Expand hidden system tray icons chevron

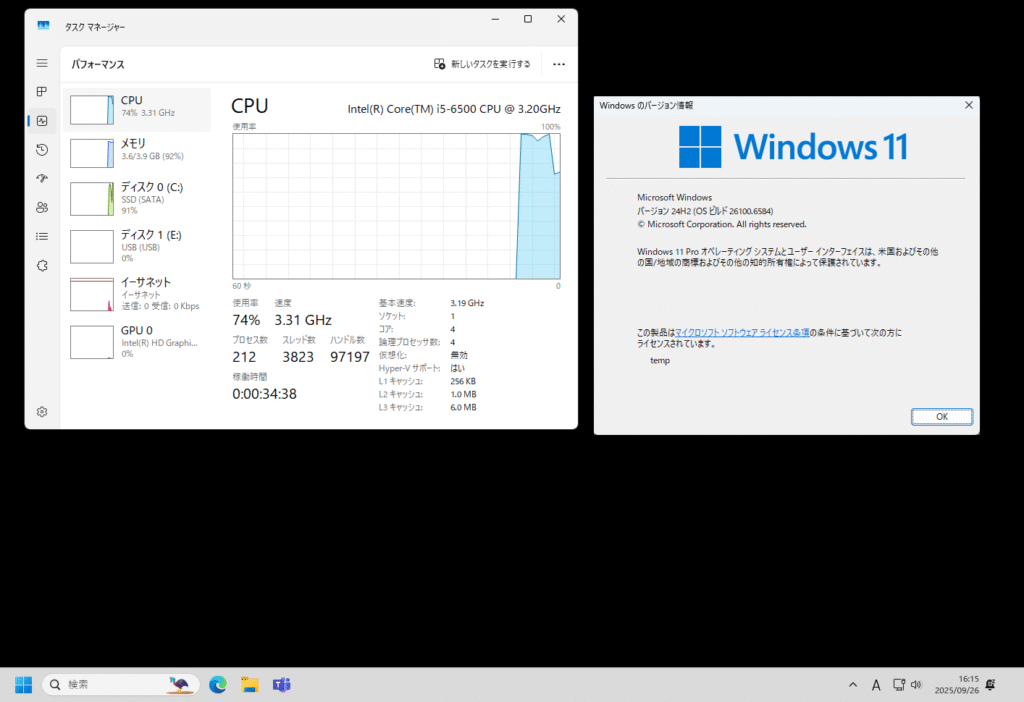(853, 685)
